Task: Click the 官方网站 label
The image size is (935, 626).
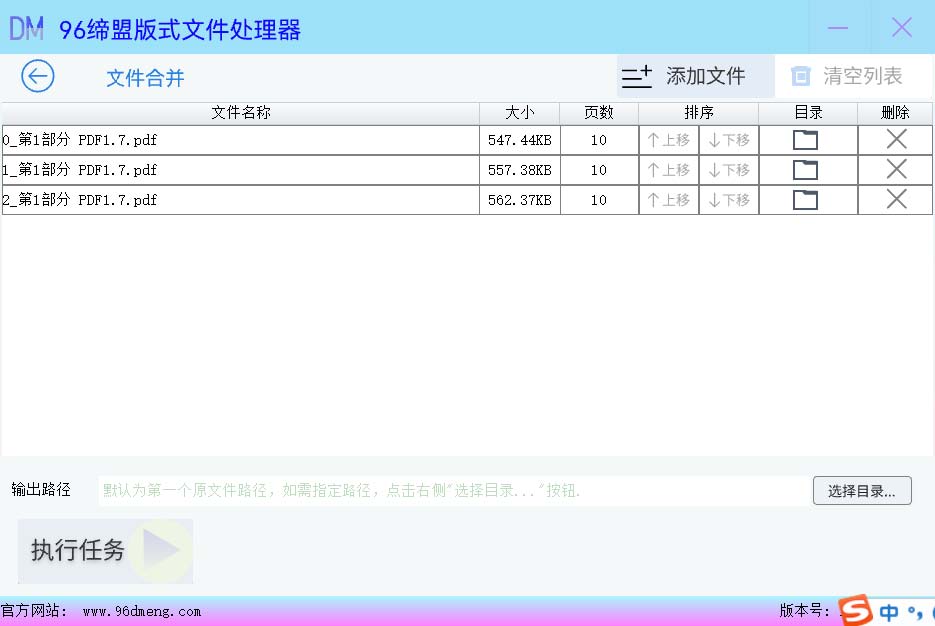Action: click(x=34, y=610)
